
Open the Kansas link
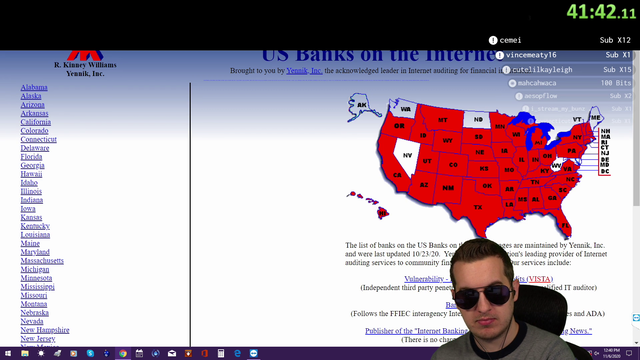point(31,217)
